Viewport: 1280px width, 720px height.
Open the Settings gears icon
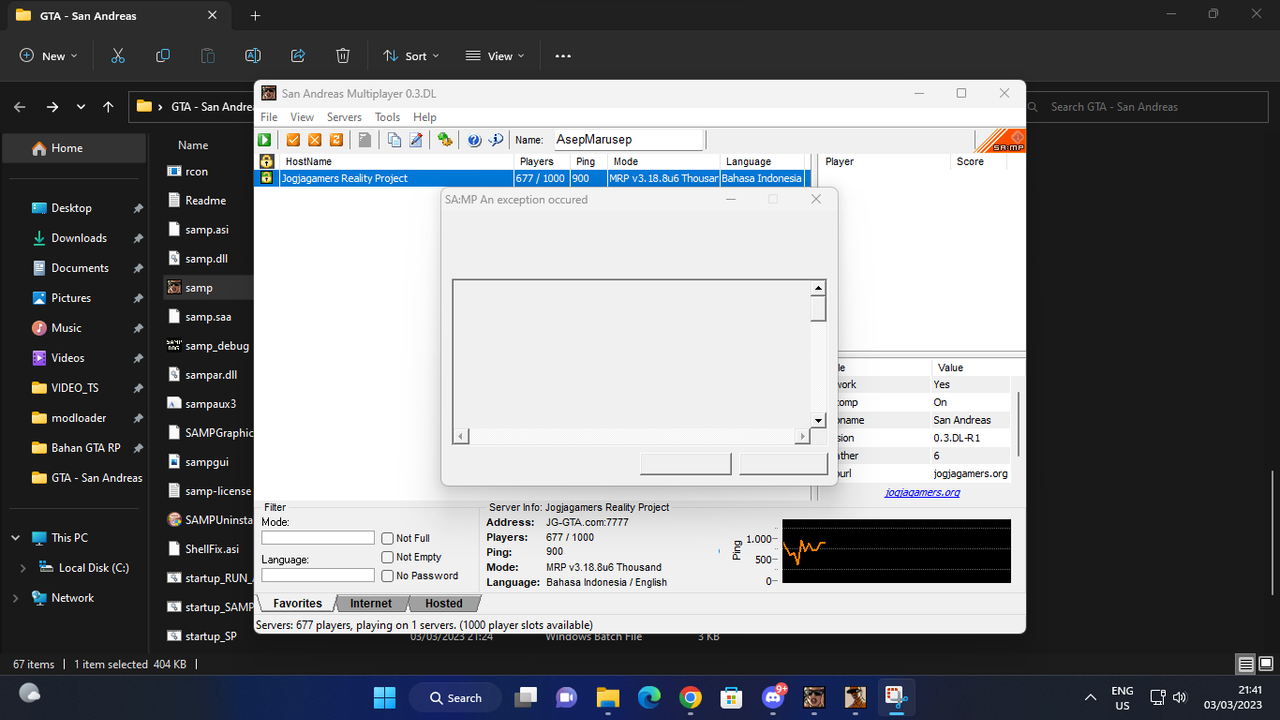445,140
